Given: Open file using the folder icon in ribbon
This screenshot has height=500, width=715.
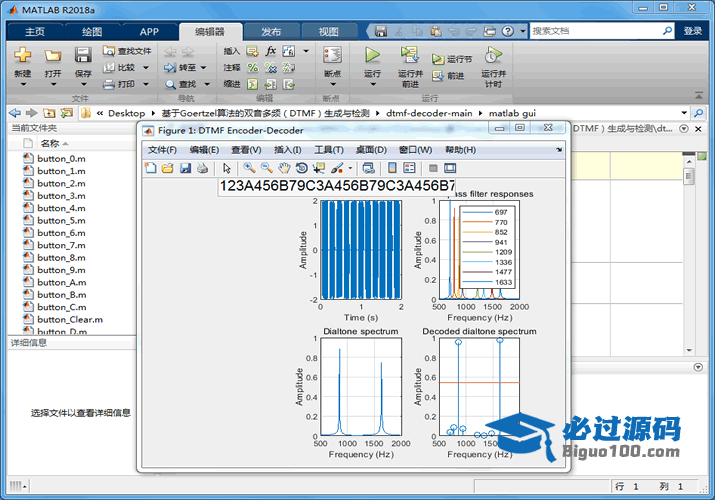Looking at the screenshot, I should tap(52, 56).
